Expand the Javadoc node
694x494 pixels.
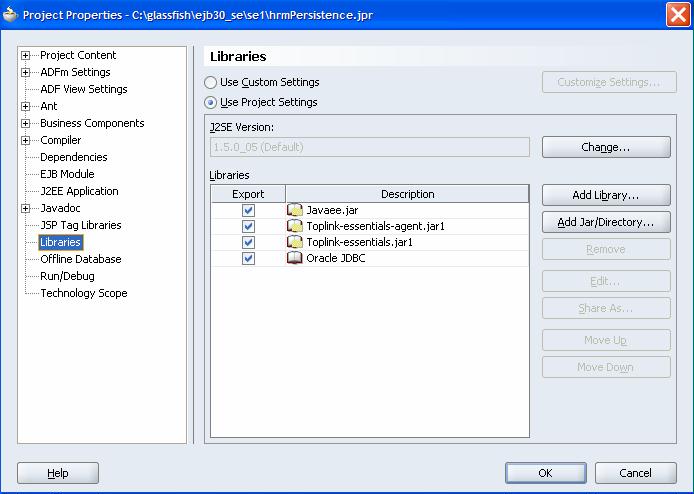coord(26,208)
